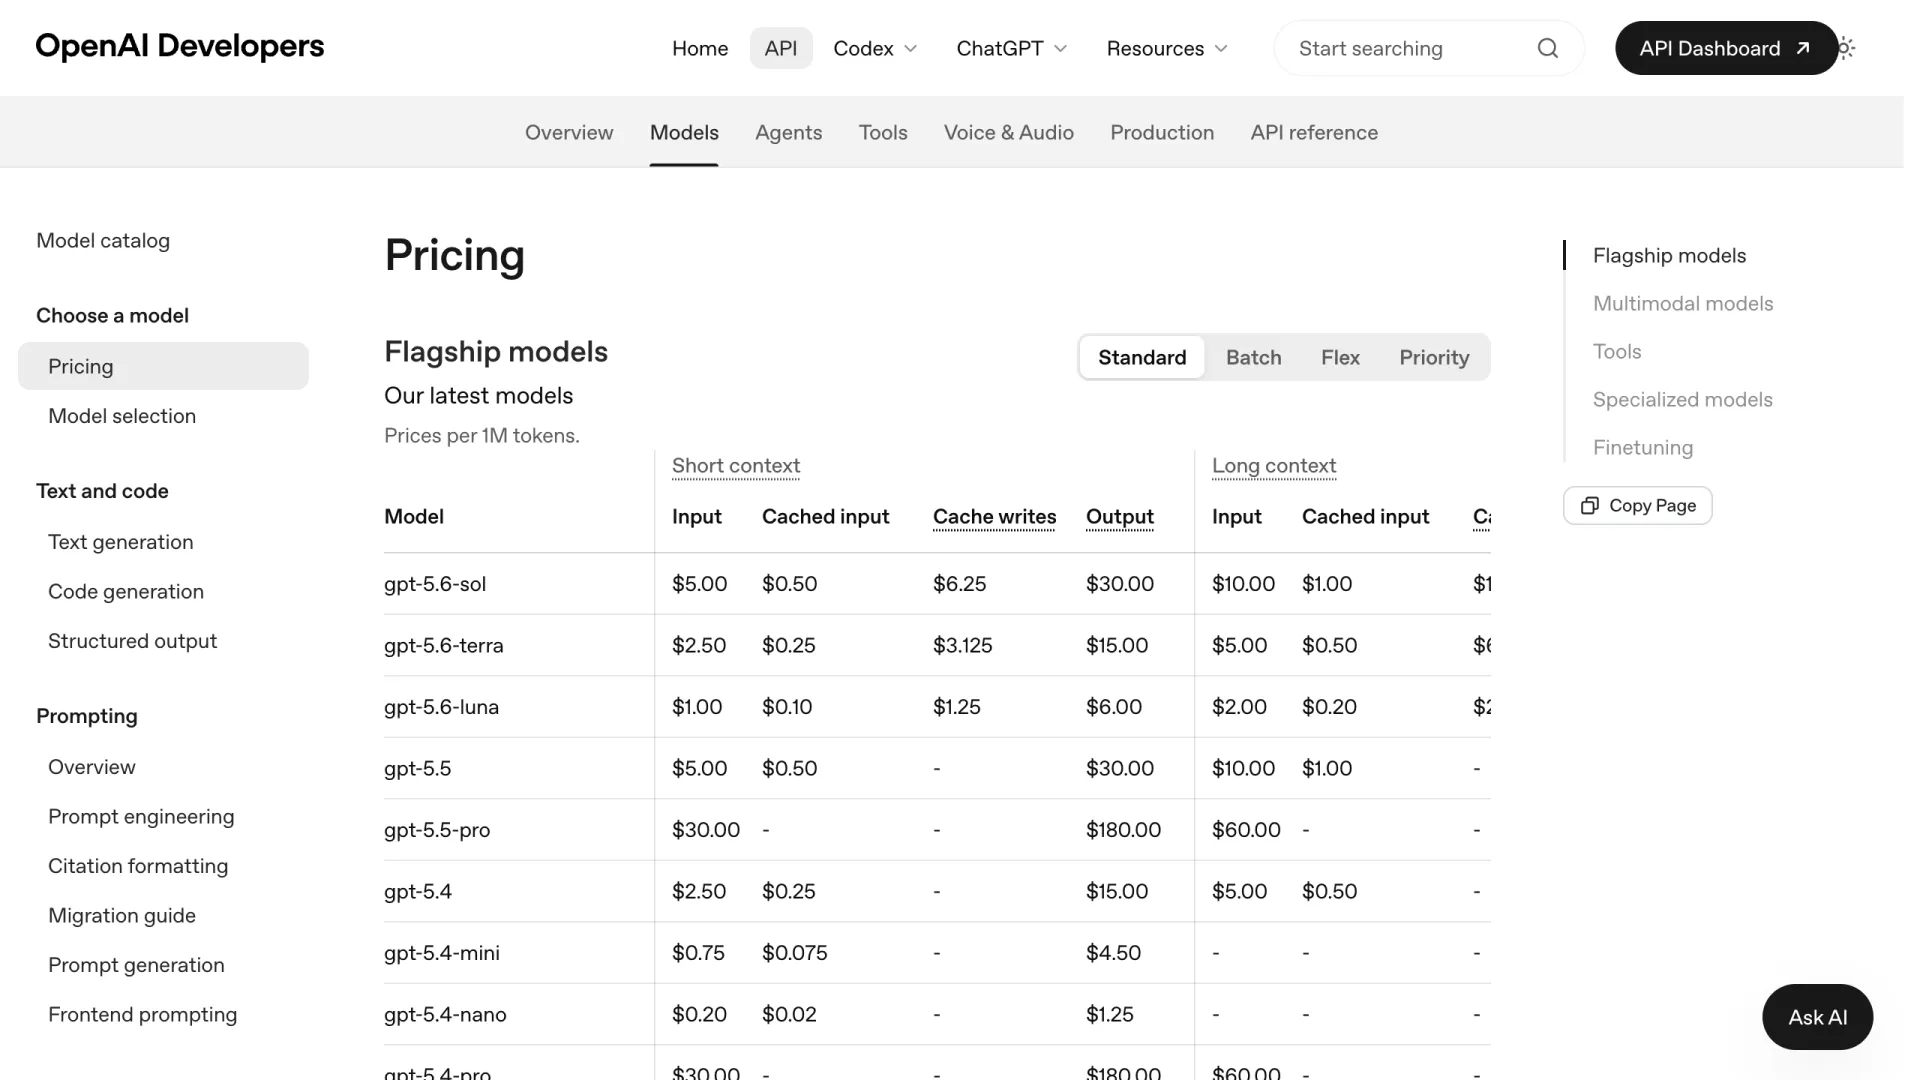Open the Agents tab
The width and height of the screenshot is (1920, 1080).
[x=789, y=132]
